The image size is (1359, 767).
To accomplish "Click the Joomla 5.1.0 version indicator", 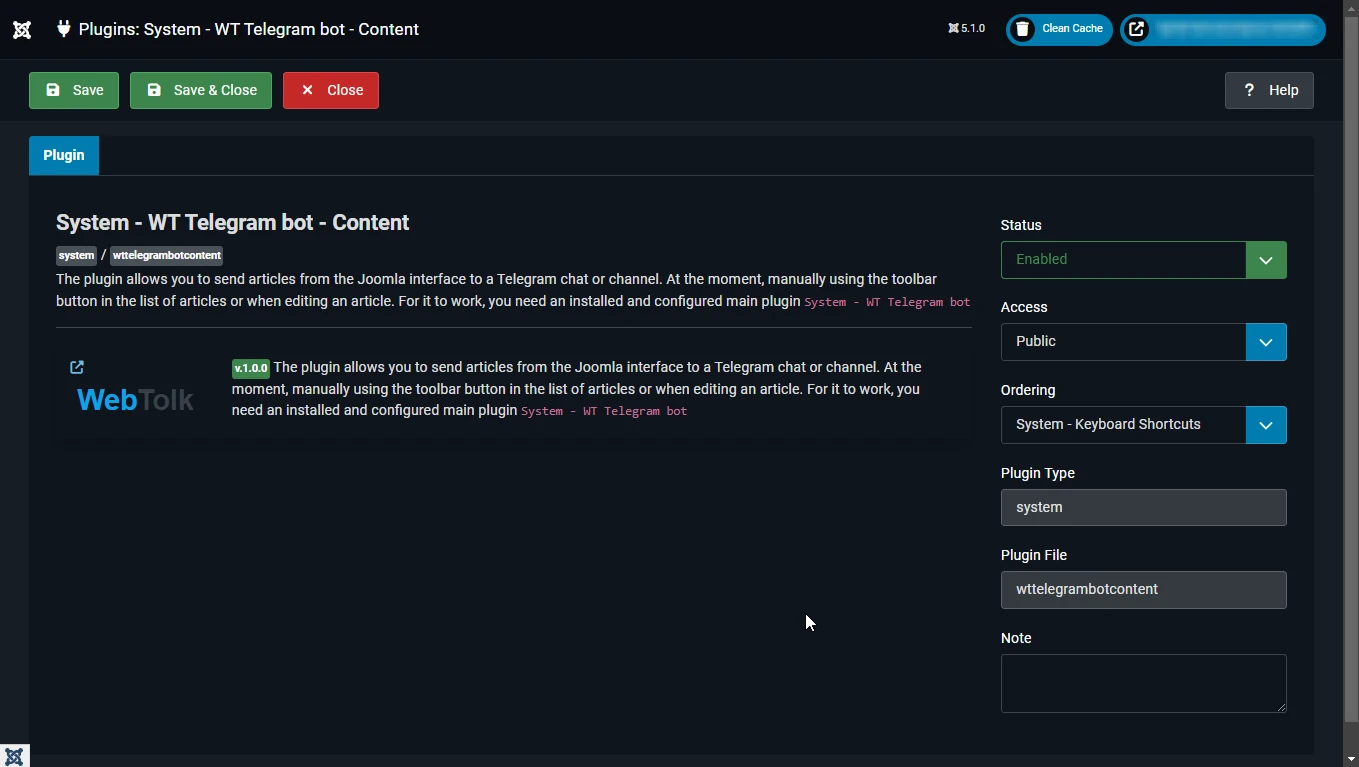I will pyautogui.click(x=967, y=29).
